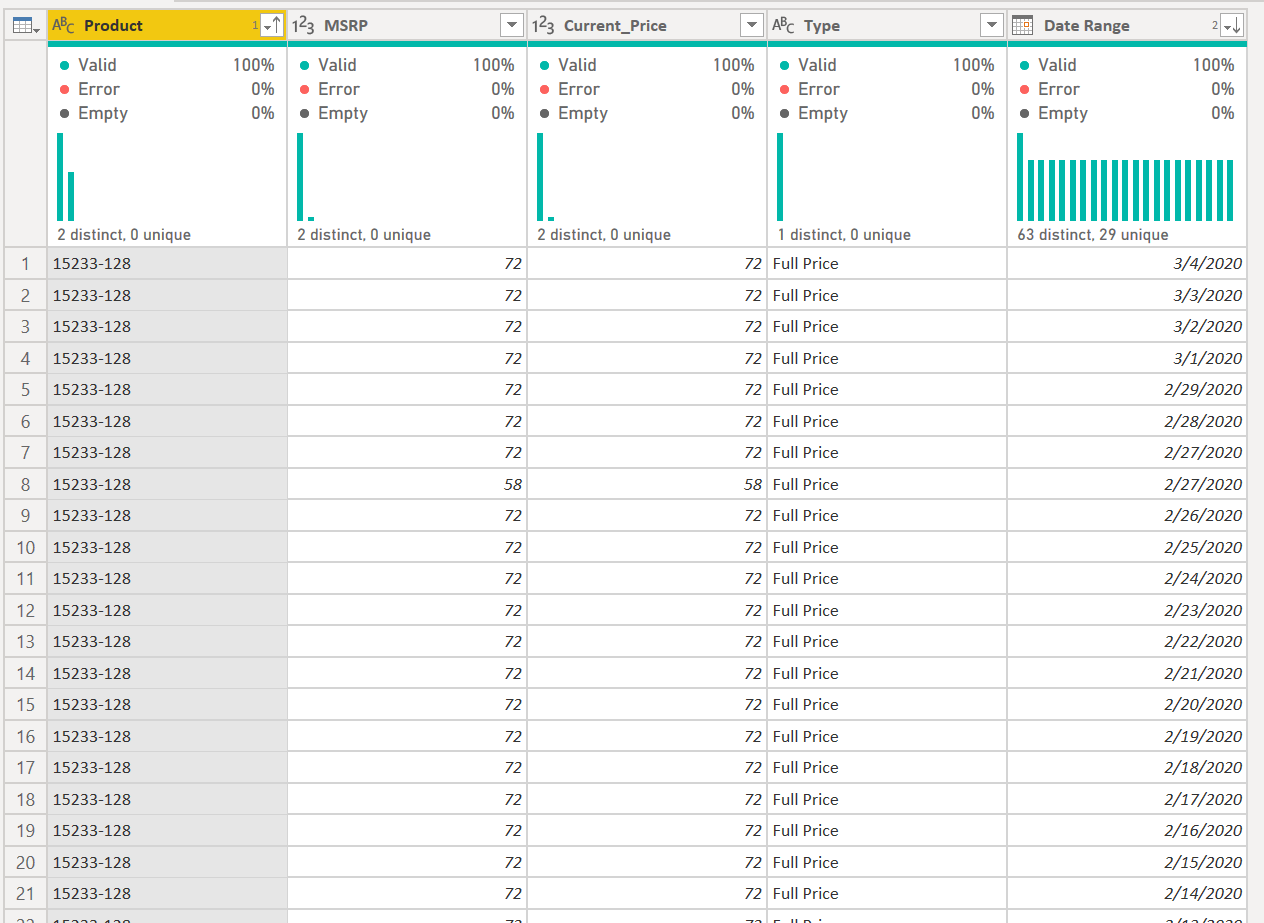Screen dimensions: 1264x923
Task: Change Date Range column date type icon
Action: click(1022, 26)
